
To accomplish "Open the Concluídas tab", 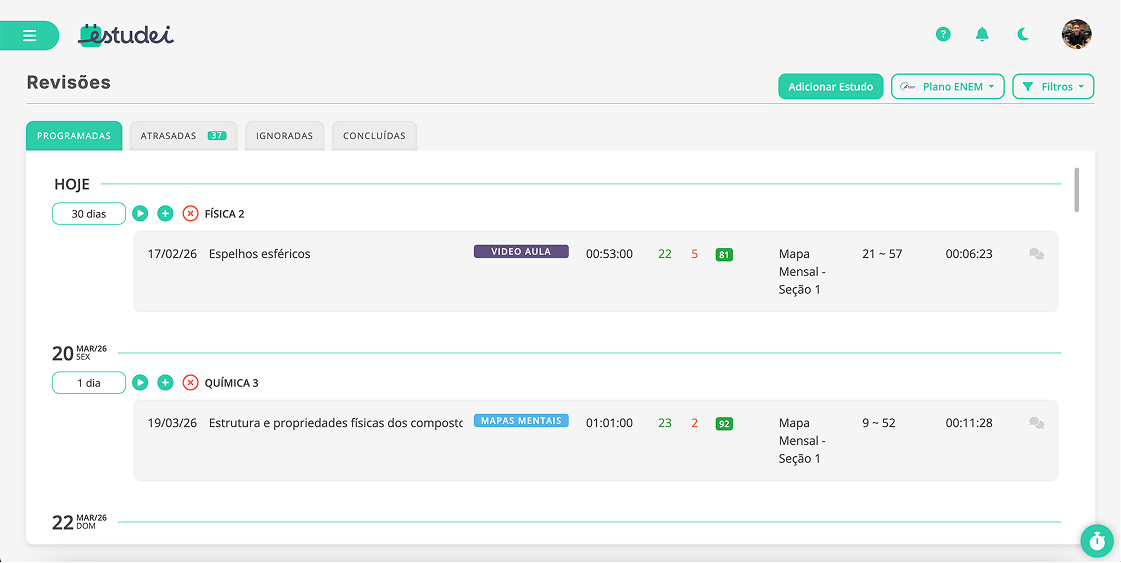I will 374,136.
